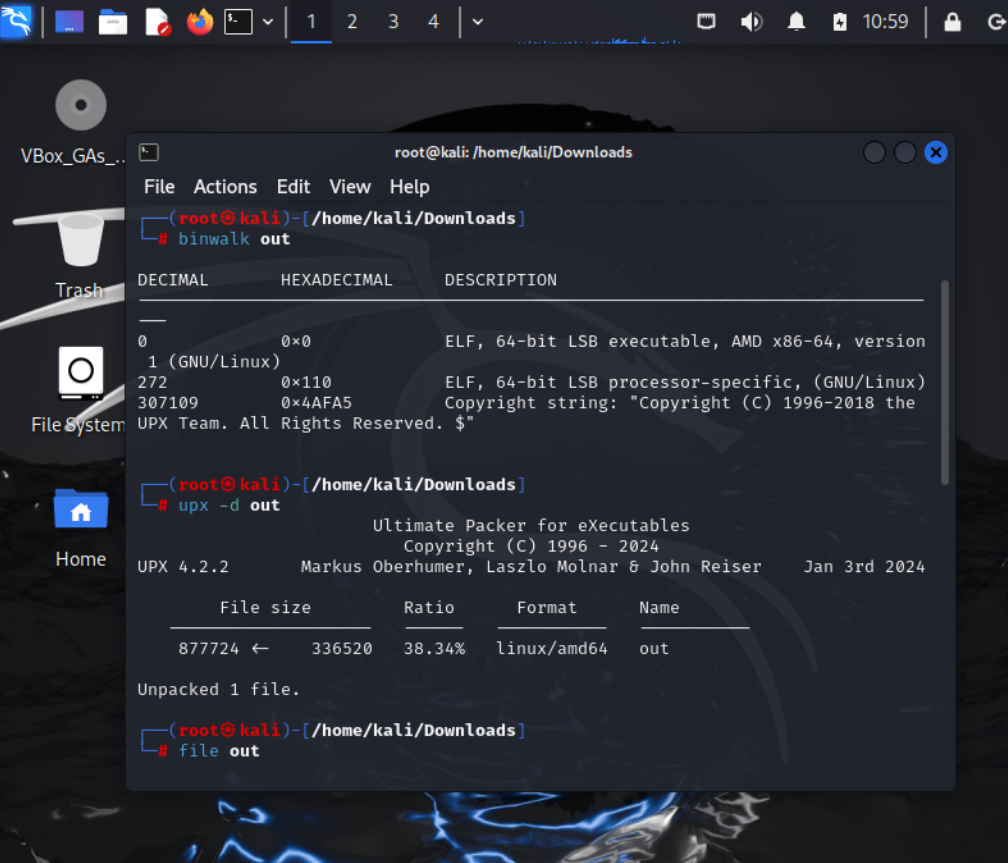Switch to workspace 2
The width and height of the screenshot is (1008, 863).
(352, 21)
